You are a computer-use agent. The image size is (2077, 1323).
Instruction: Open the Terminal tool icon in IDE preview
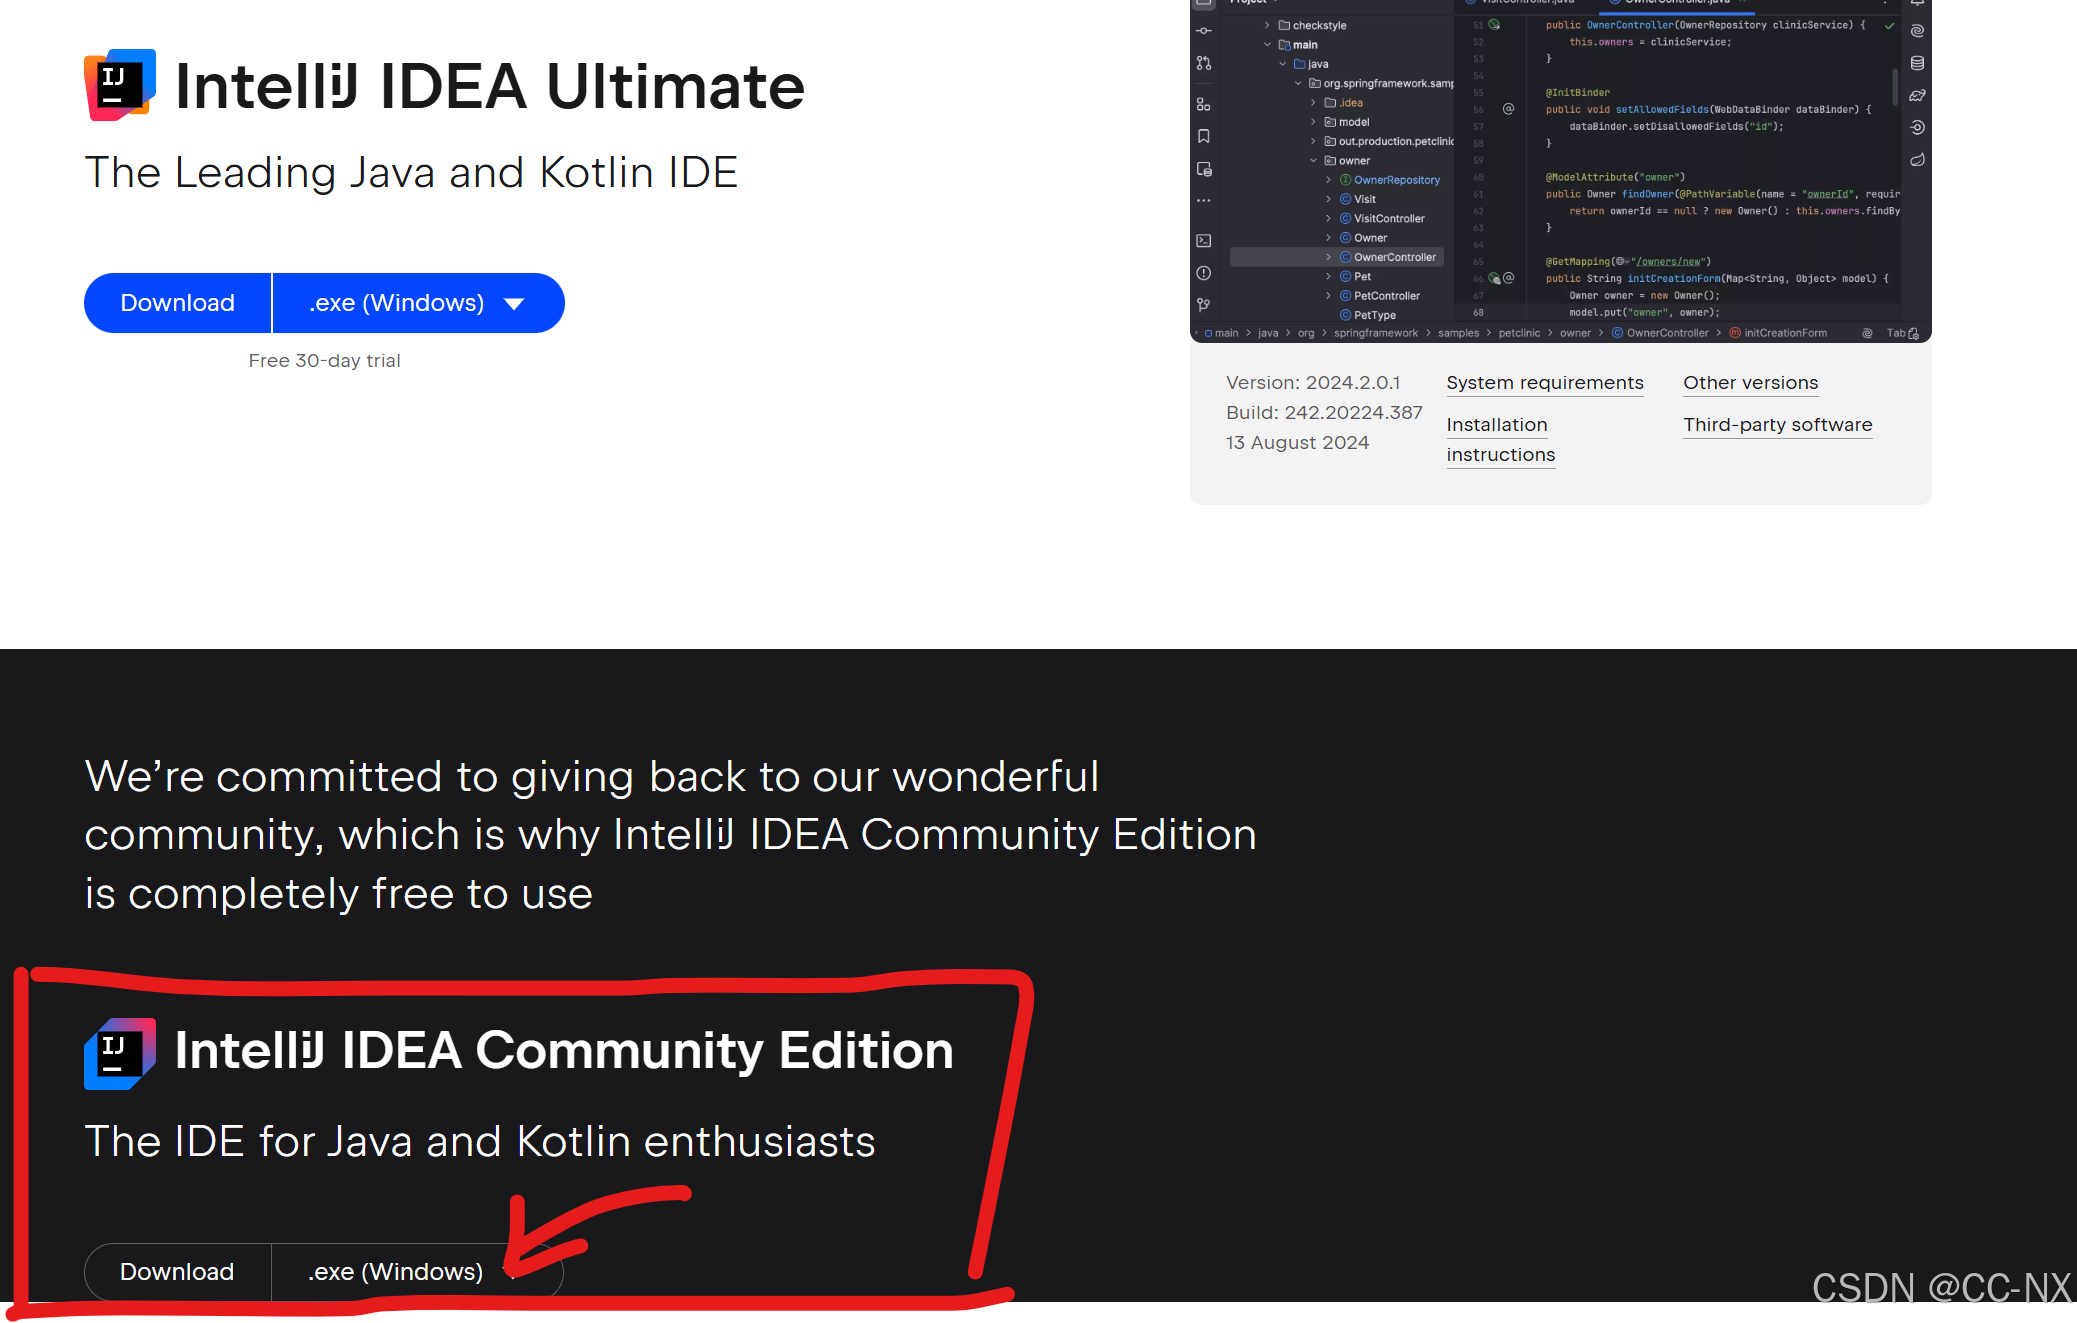pos(1204,241)
